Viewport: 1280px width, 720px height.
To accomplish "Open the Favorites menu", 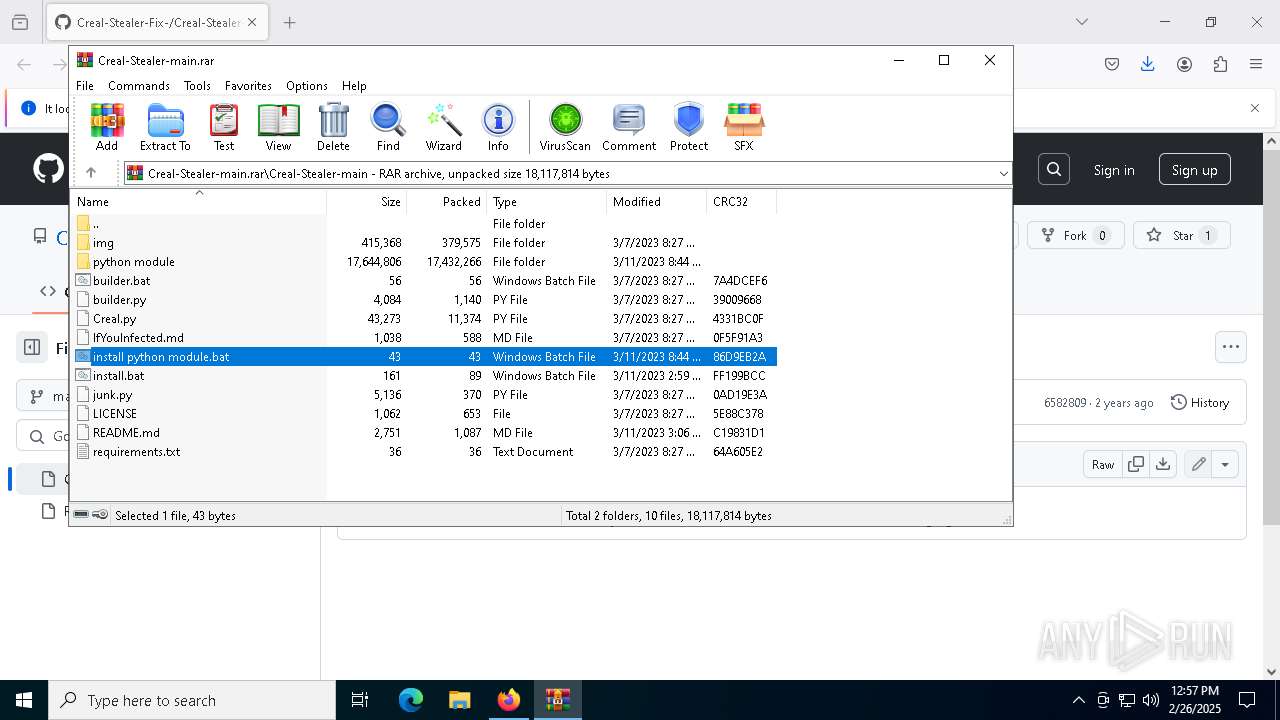I will [248, 86].
